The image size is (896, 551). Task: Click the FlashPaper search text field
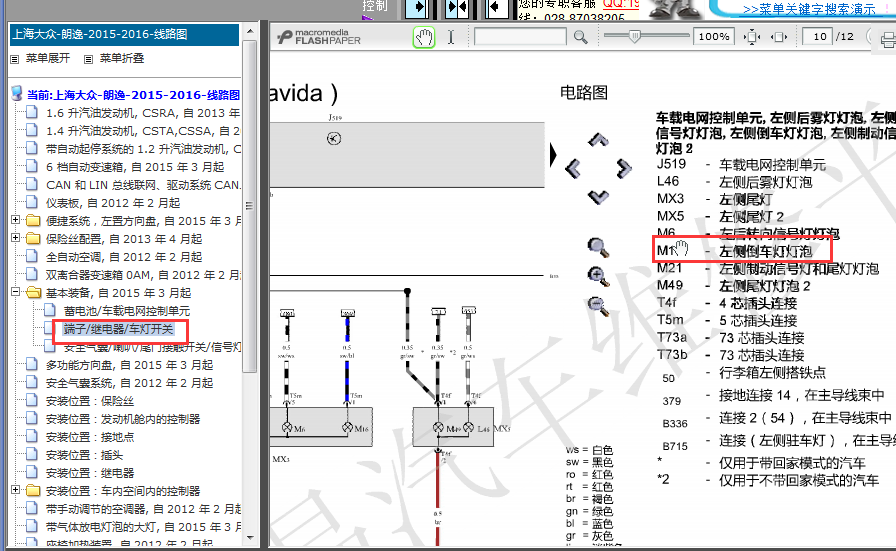click(x=520, y=37)
